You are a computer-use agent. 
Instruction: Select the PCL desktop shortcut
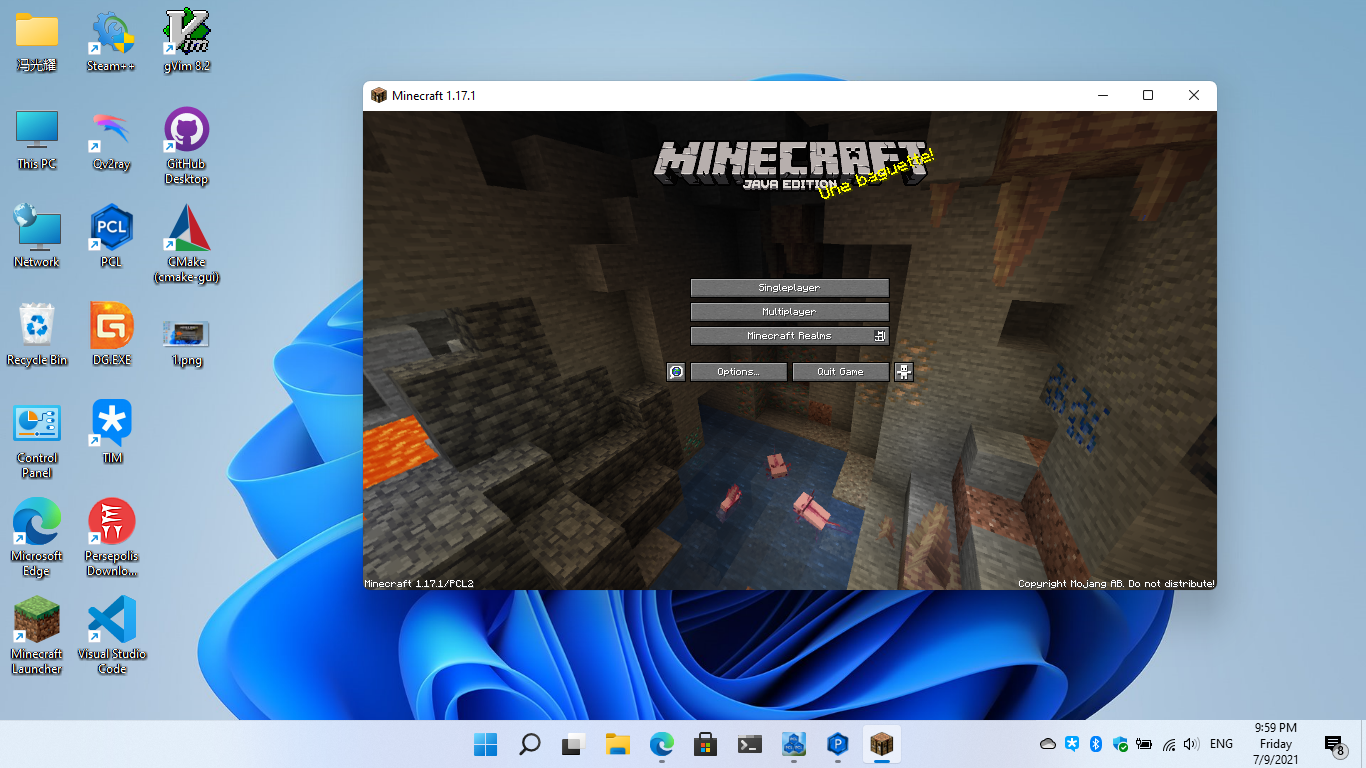pos(111,237)
